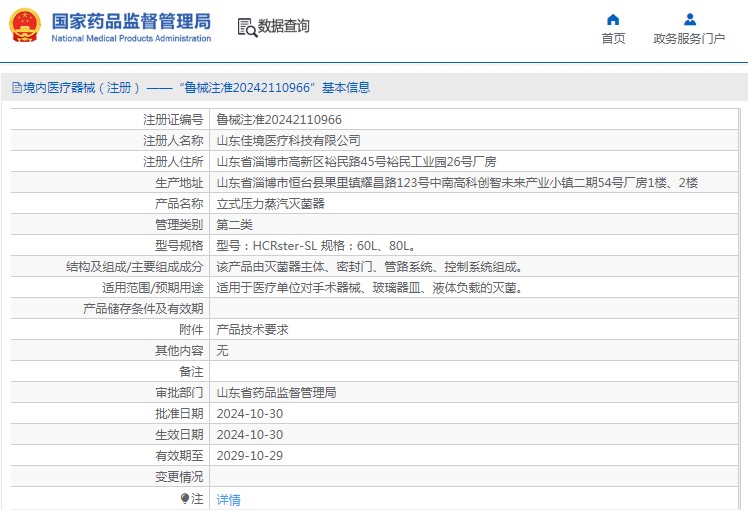Click National Medical Products Administration subtitle
Screen dimensions: 748x510
click(x=131, y=38)
